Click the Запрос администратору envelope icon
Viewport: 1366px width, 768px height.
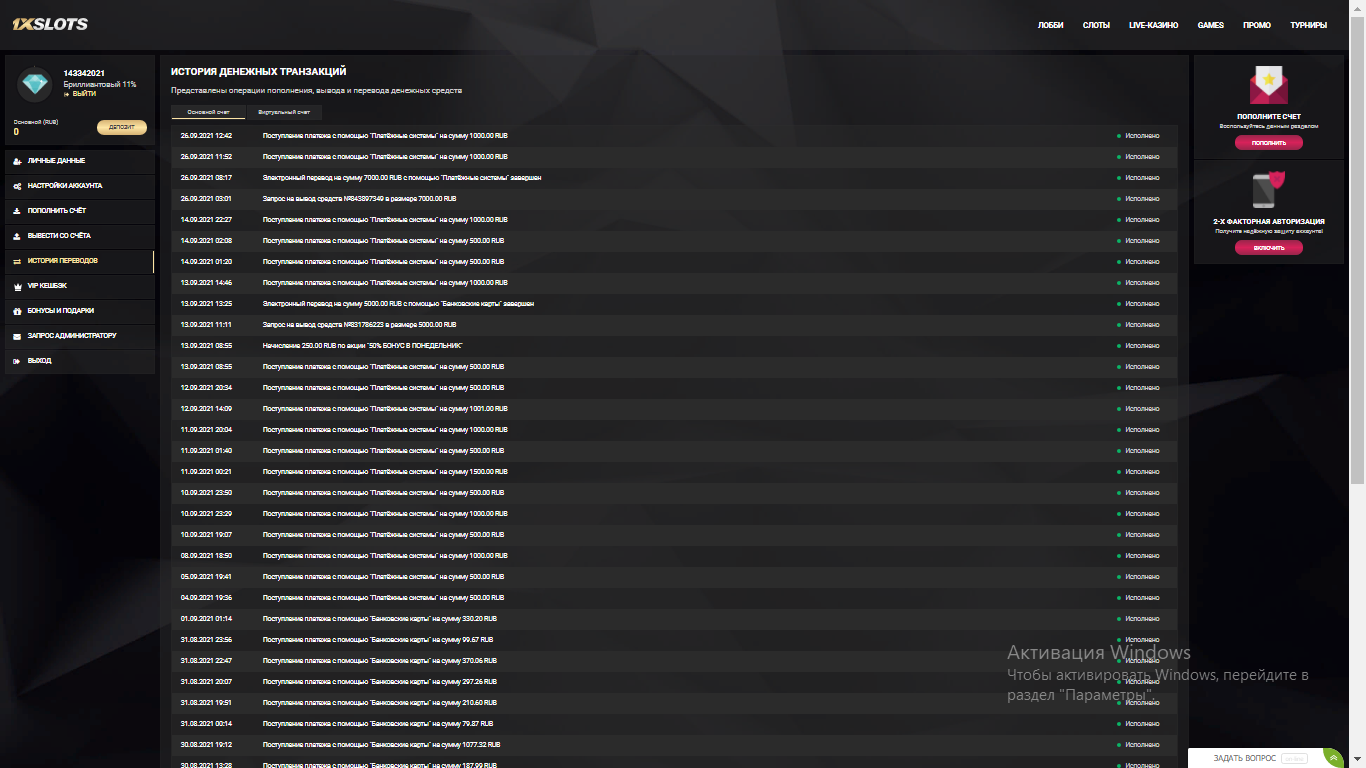coord(18,336)
